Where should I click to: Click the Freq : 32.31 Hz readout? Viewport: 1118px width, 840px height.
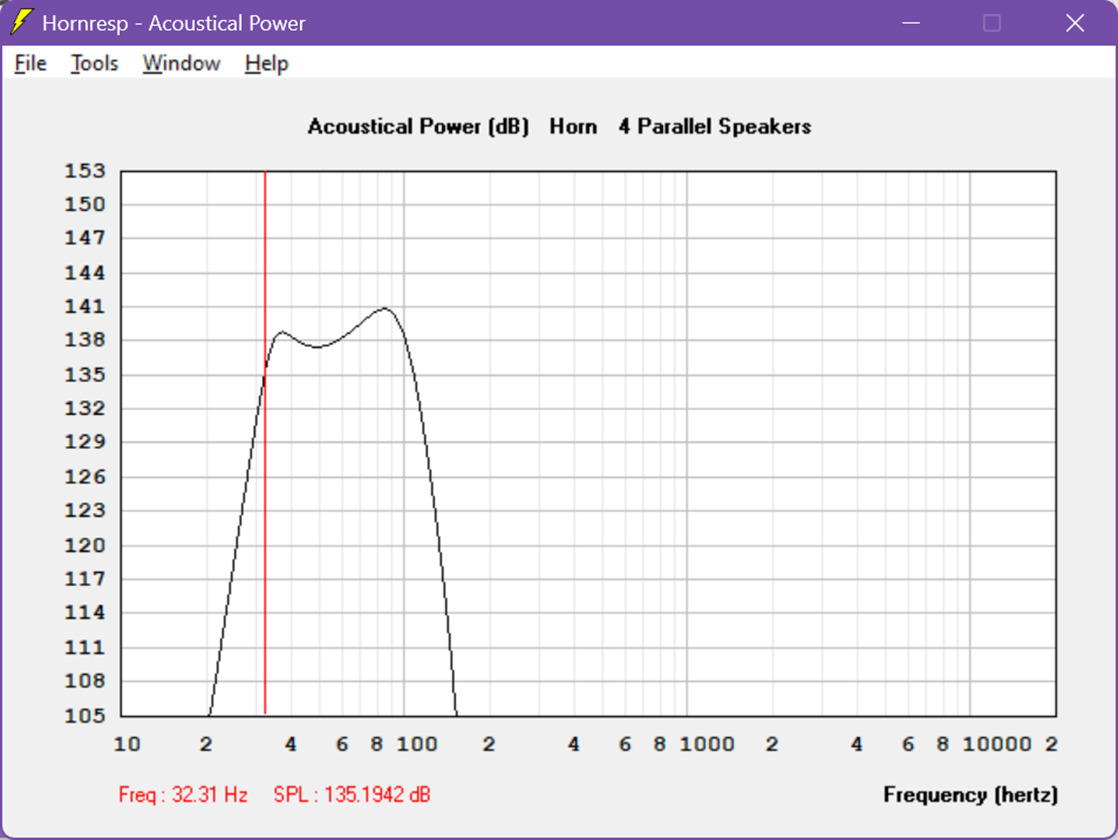183,794
